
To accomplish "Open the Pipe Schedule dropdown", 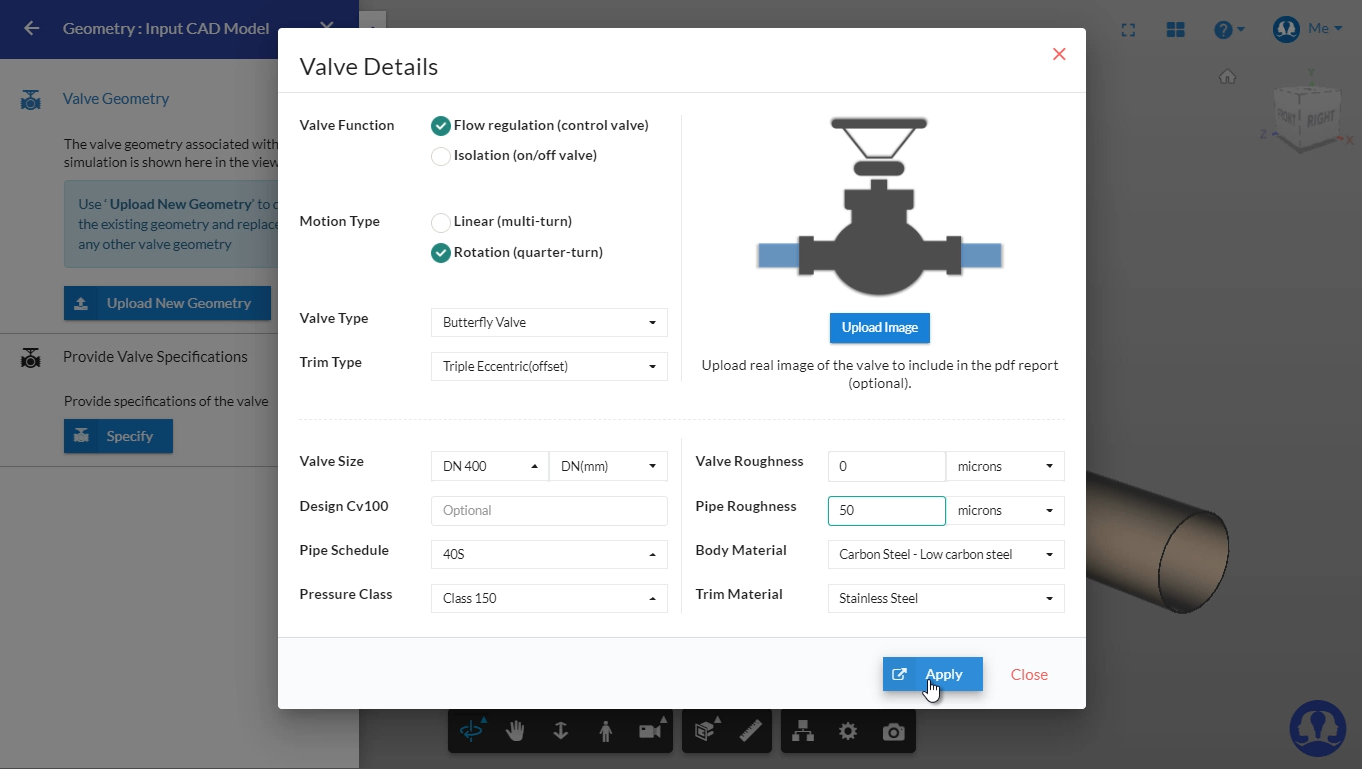I will 549,554.
